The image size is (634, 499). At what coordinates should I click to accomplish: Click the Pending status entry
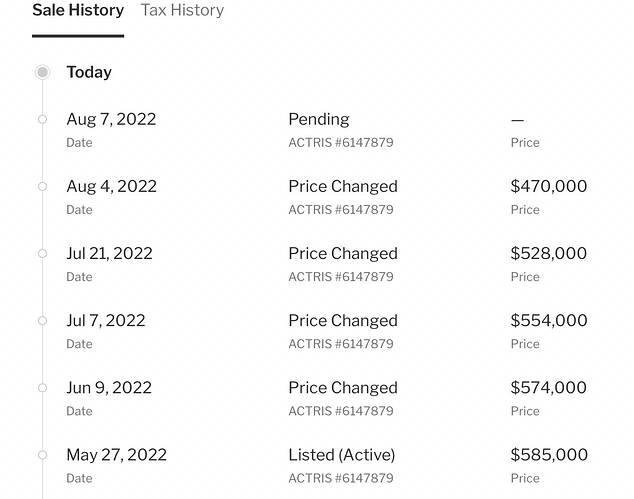pyautogui.click(x=319, y=120)
